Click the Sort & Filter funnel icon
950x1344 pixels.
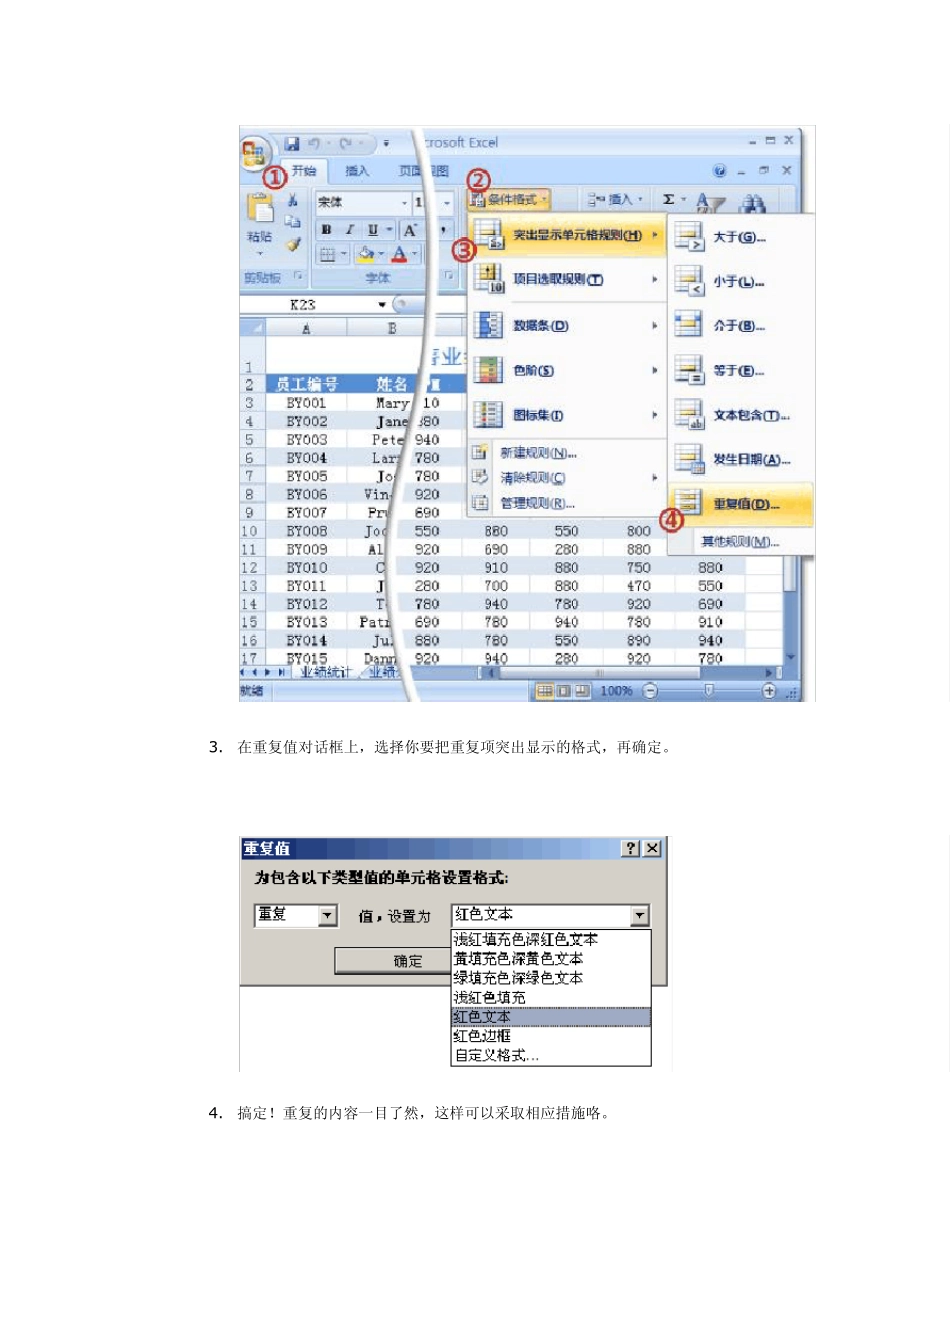coord(710,203)
